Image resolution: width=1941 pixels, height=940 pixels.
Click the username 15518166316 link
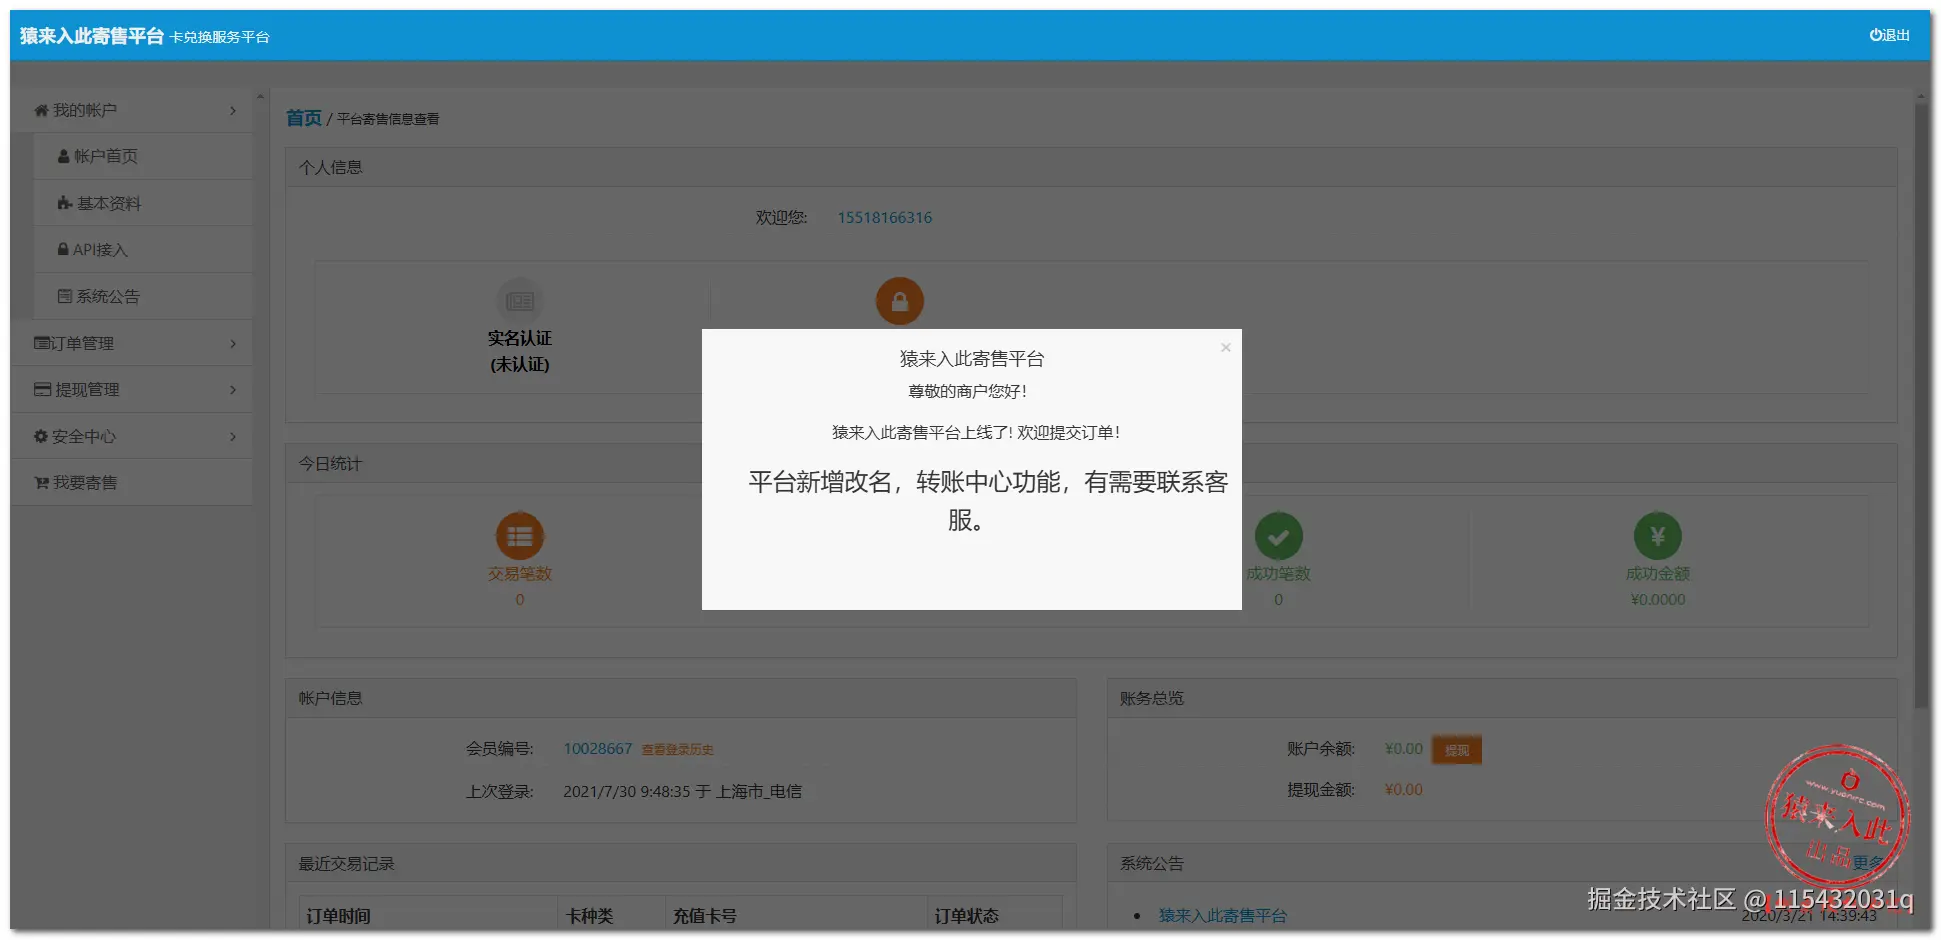(x=885, y=218)
